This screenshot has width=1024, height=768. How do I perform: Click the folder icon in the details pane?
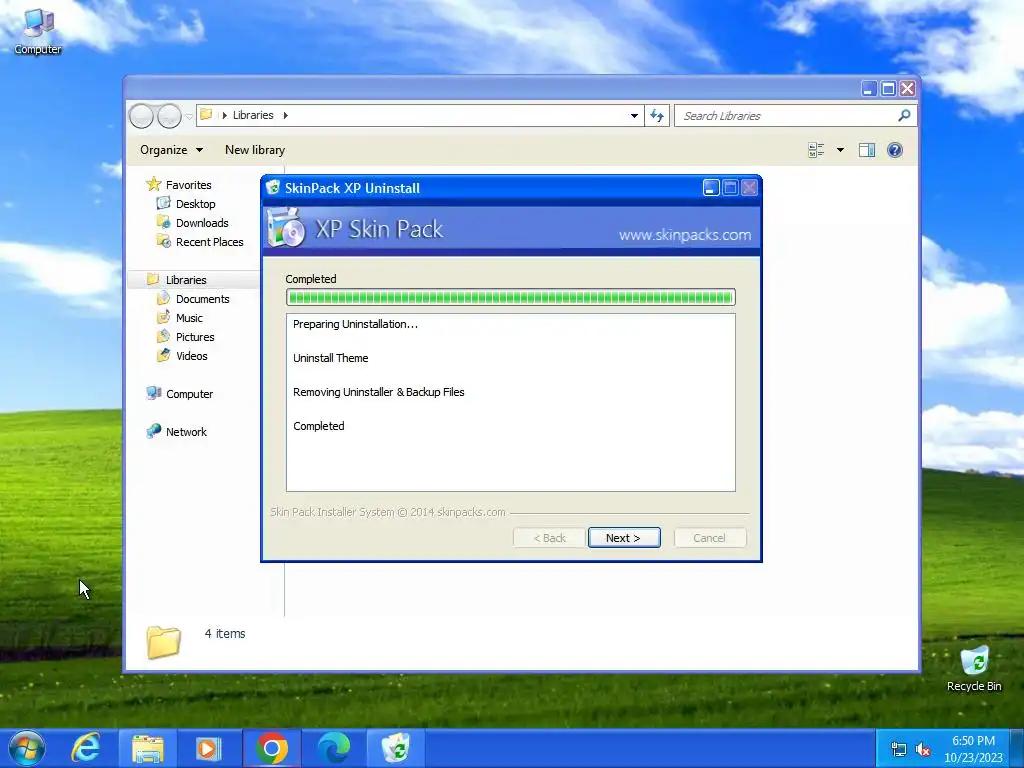coord(163,642)
